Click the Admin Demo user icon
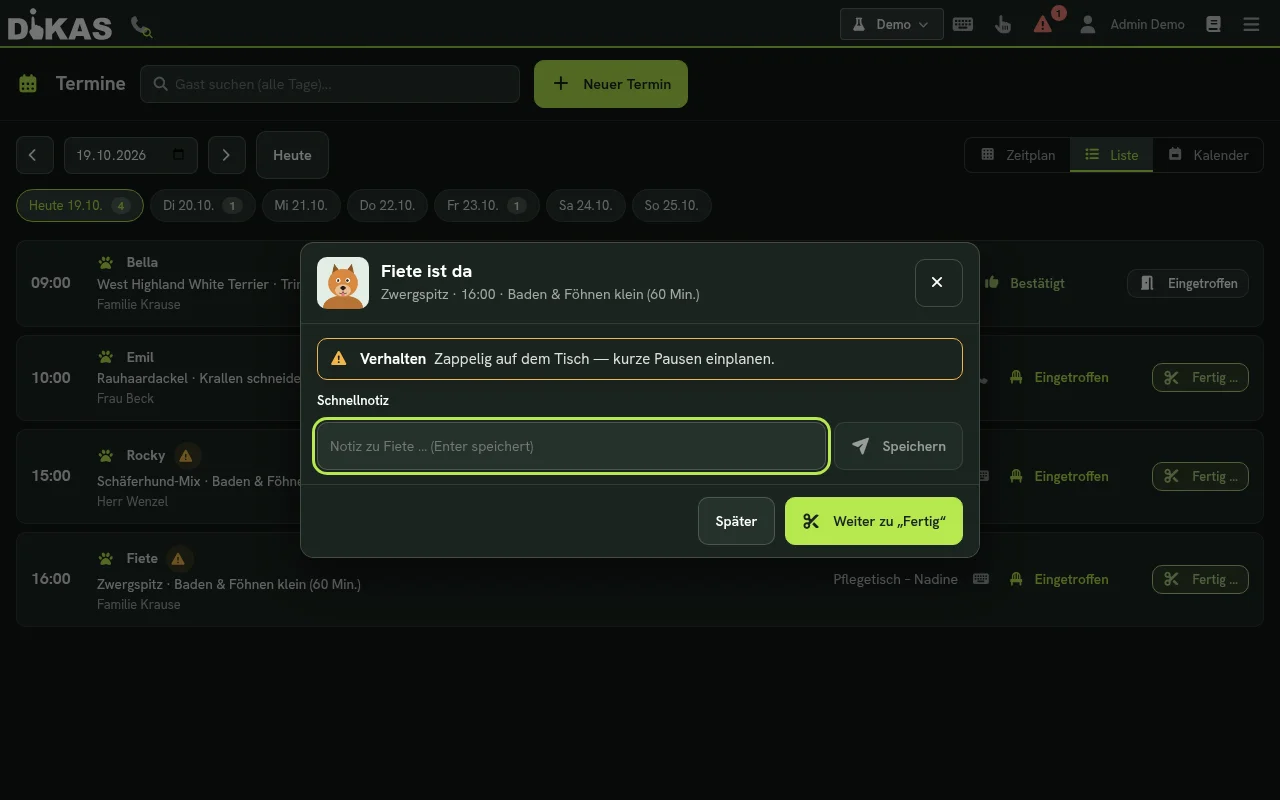 click(x=1088, y=24)
